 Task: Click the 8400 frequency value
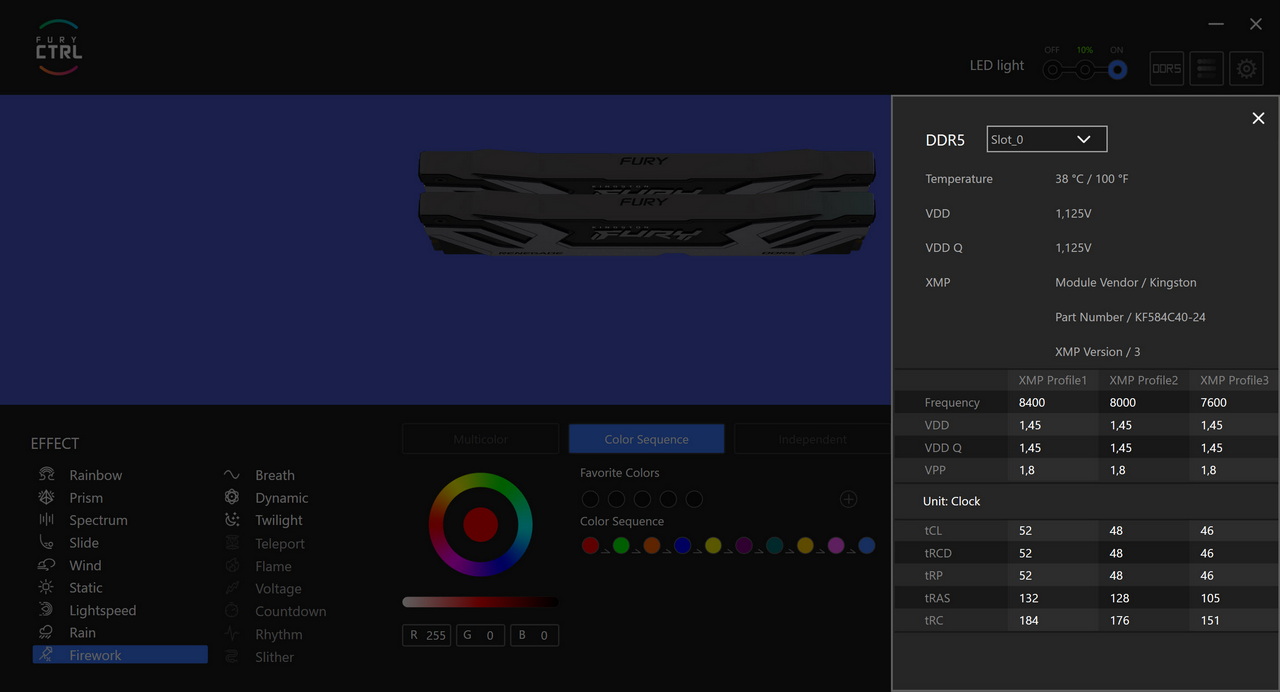coord(1032,402)
